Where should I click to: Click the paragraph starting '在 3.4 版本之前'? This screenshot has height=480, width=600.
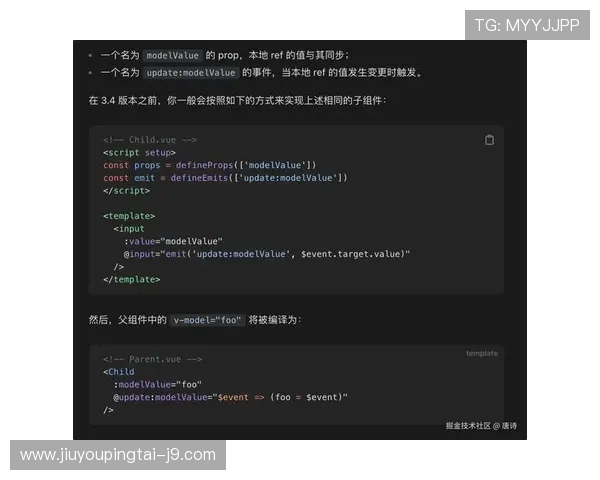pos(237,101)
